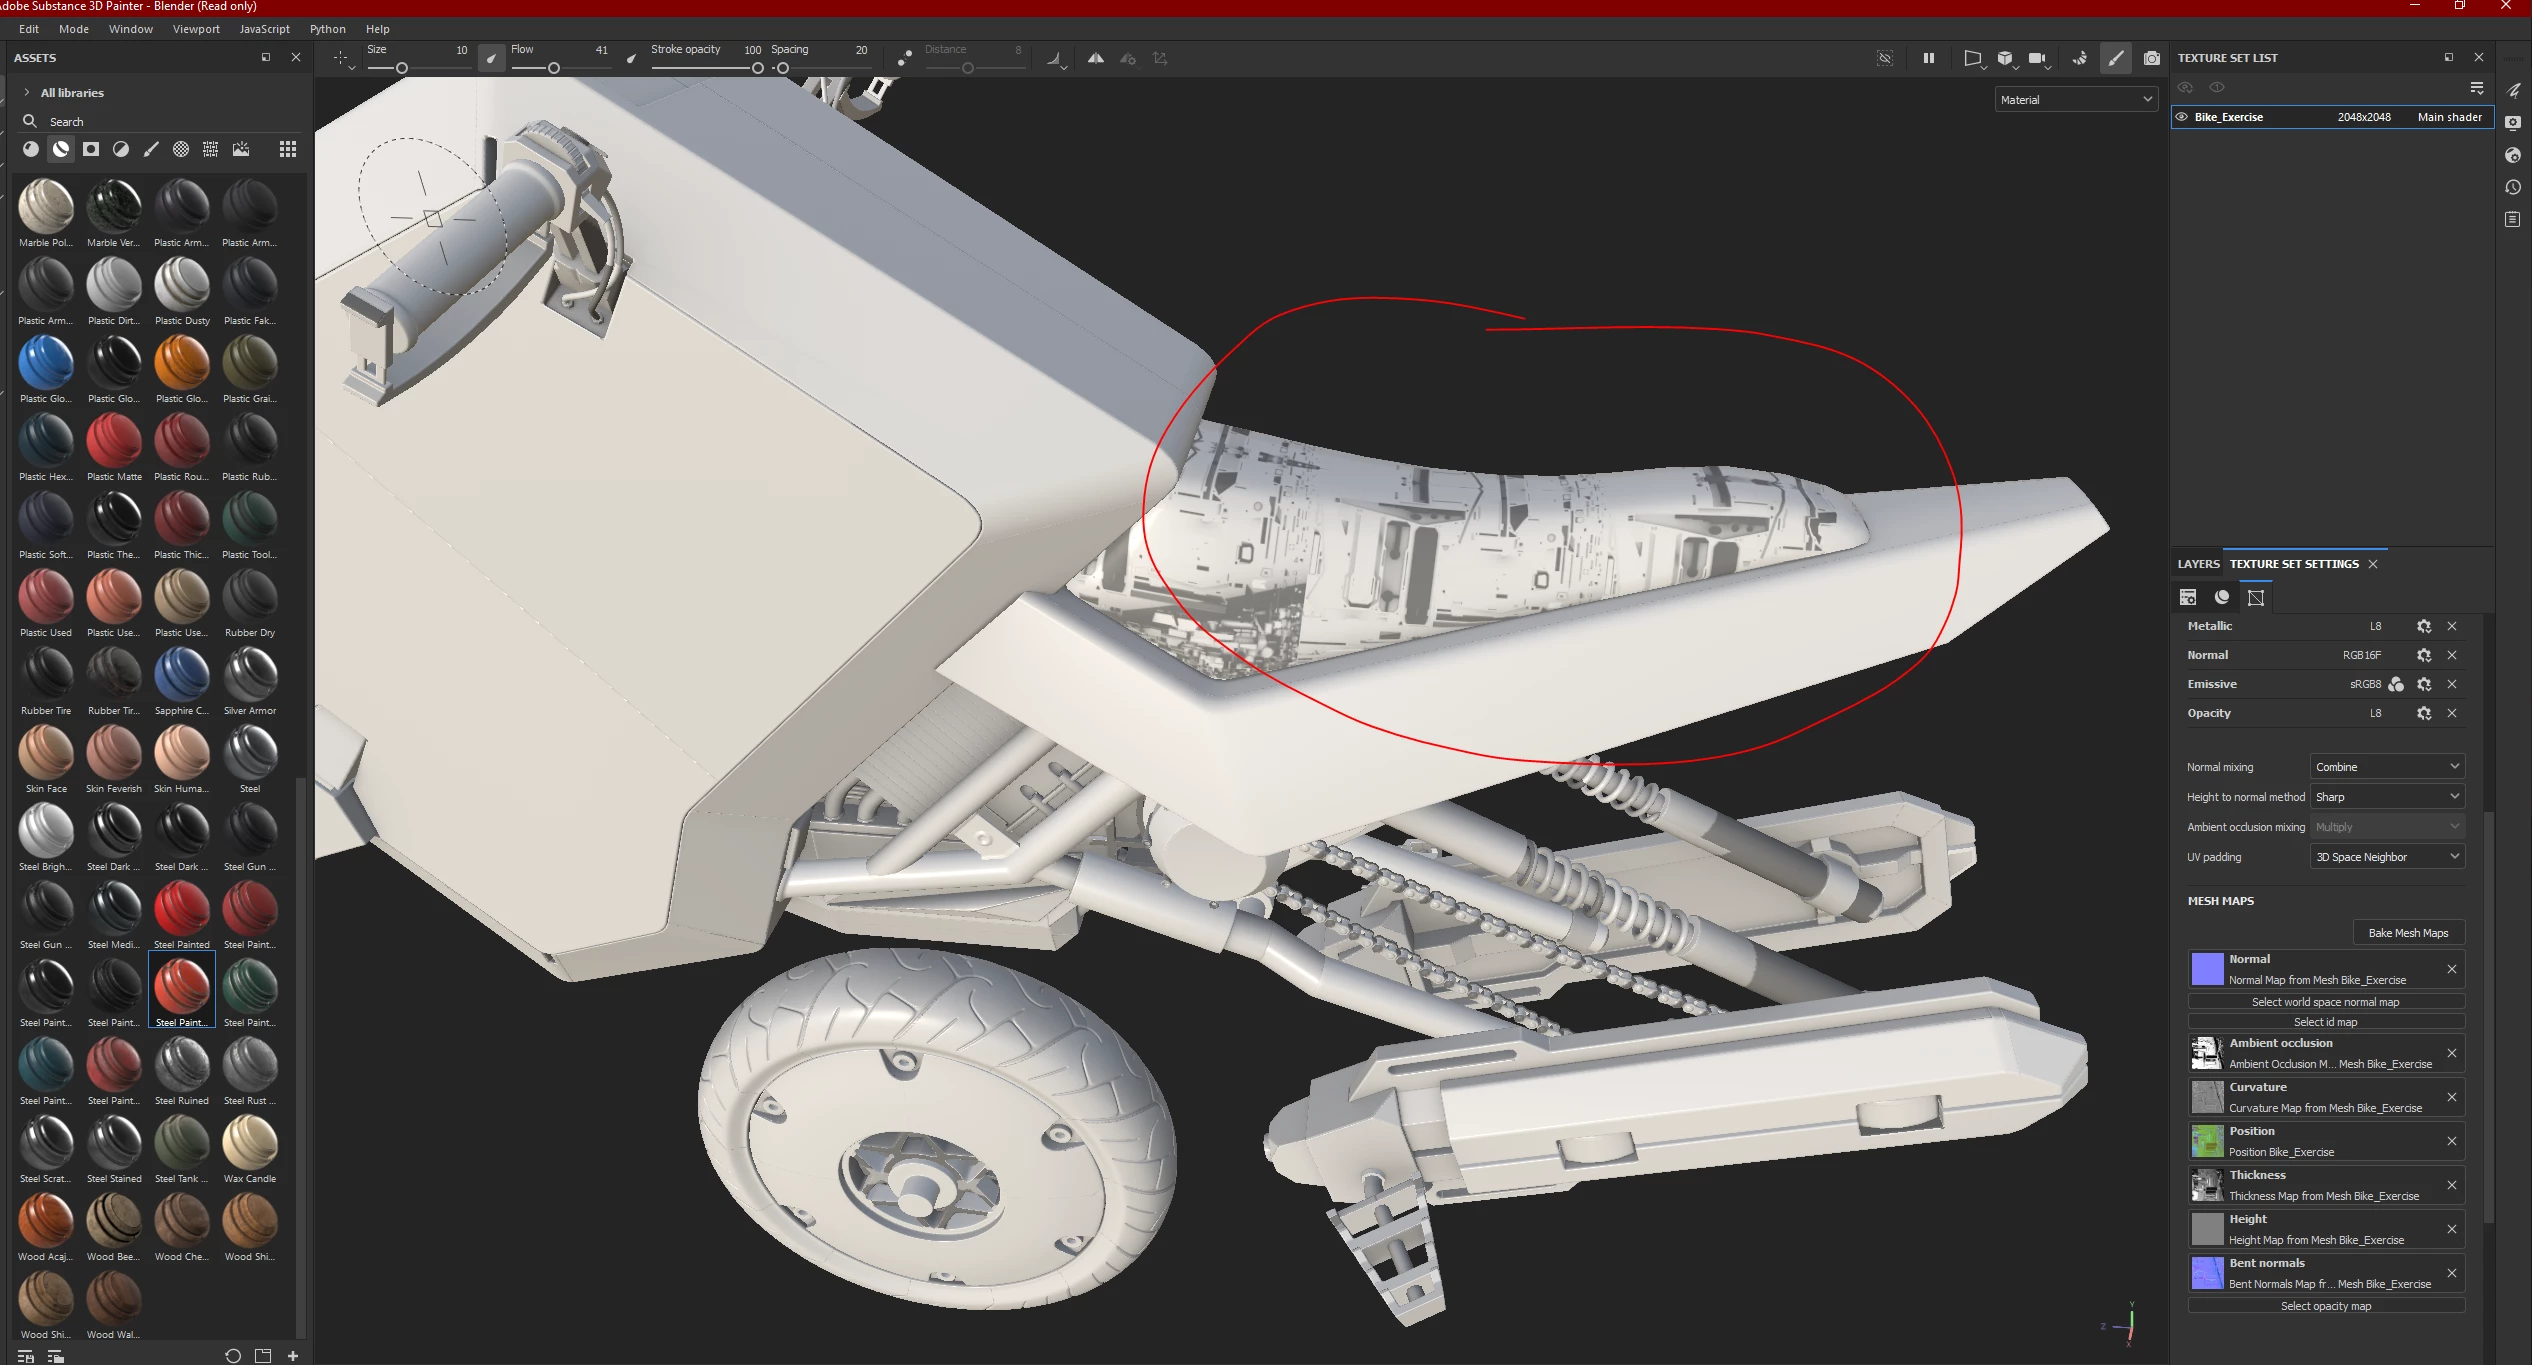
Task: Open settings gear for Normal channel
Action: point(2424,655)
